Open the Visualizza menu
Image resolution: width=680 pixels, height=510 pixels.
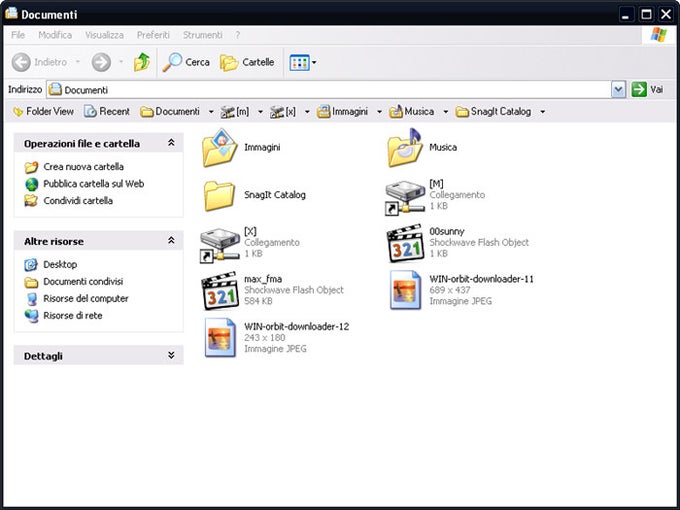click(x=104, y=35)
